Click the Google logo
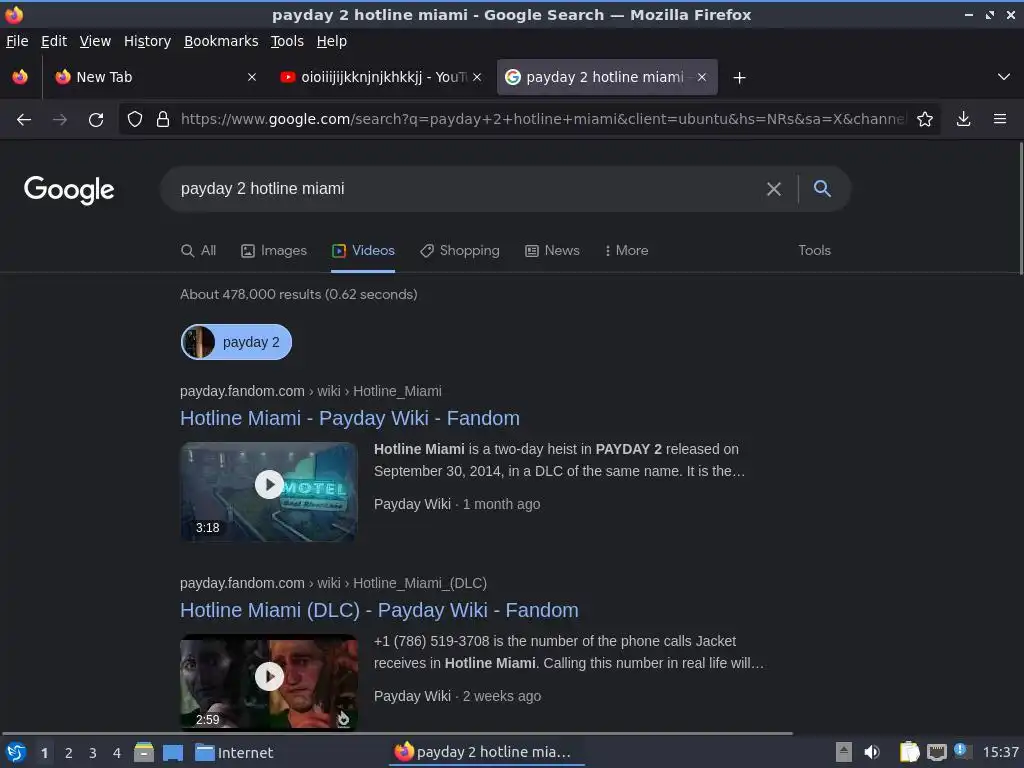This screenshot has height=768, width=1024. click(x=69, y=190)
